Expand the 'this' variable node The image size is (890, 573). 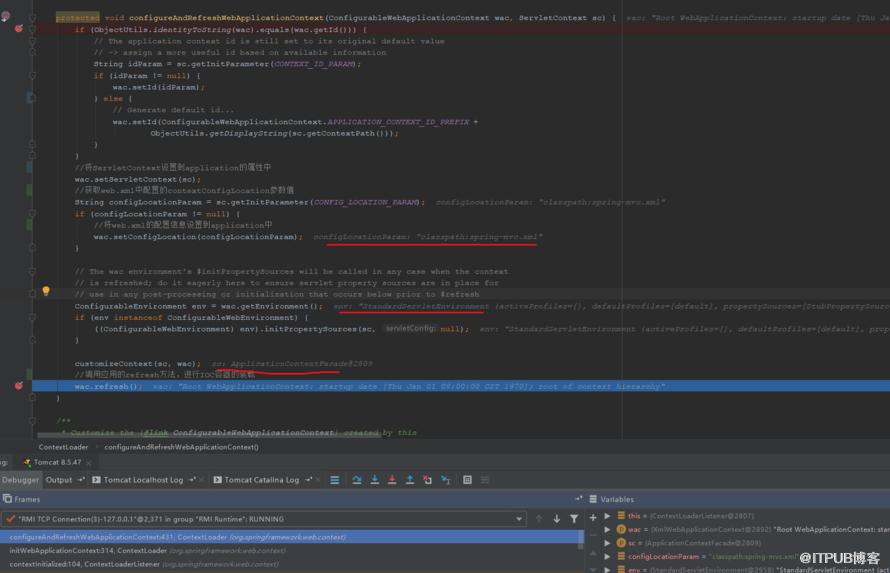(x=607, y=516)
